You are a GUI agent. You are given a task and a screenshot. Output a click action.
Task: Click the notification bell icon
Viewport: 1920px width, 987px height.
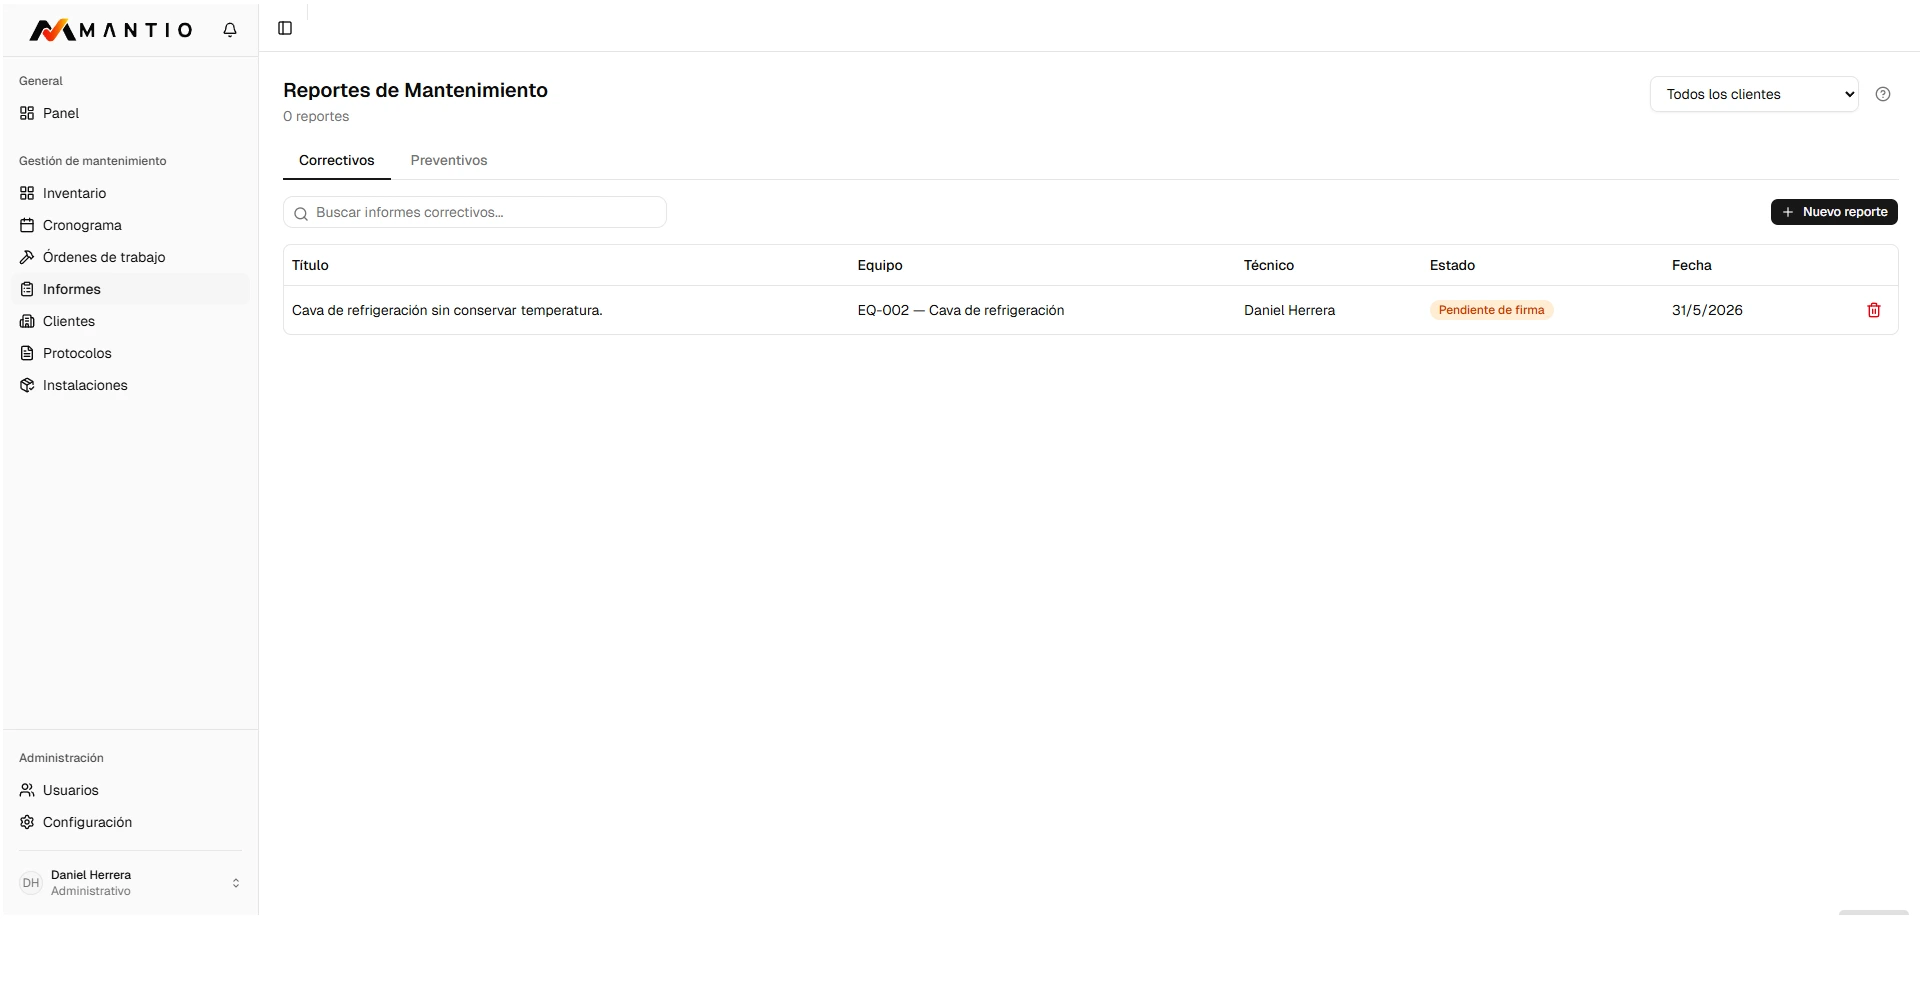[x=230, y=30]
